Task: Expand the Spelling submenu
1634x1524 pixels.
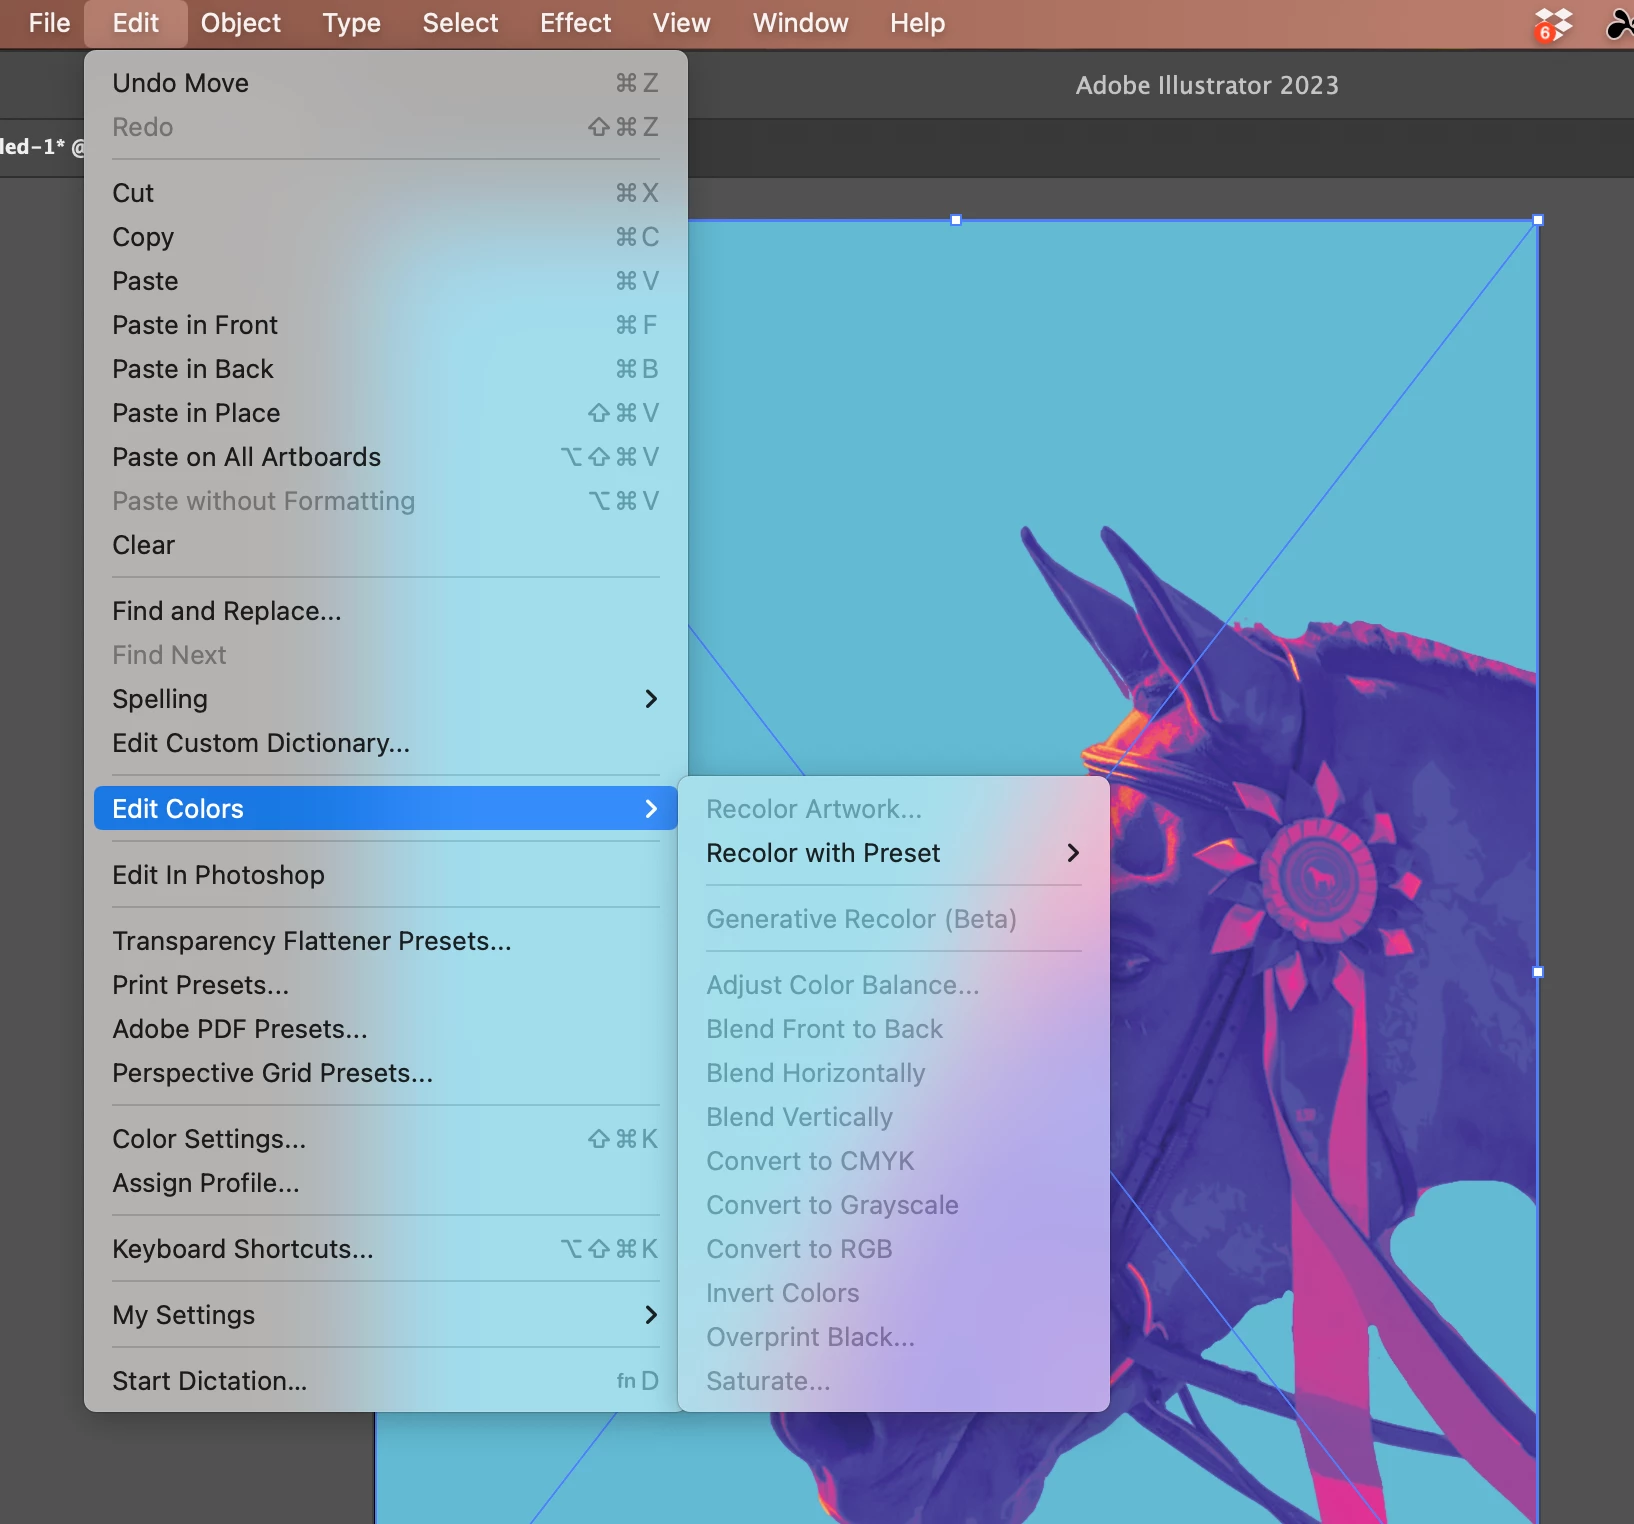Action: (385, 699)
